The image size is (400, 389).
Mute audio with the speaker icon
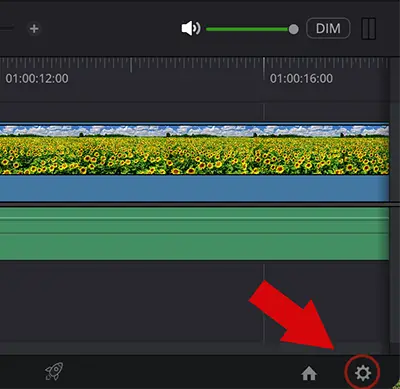tap(191, 29)
